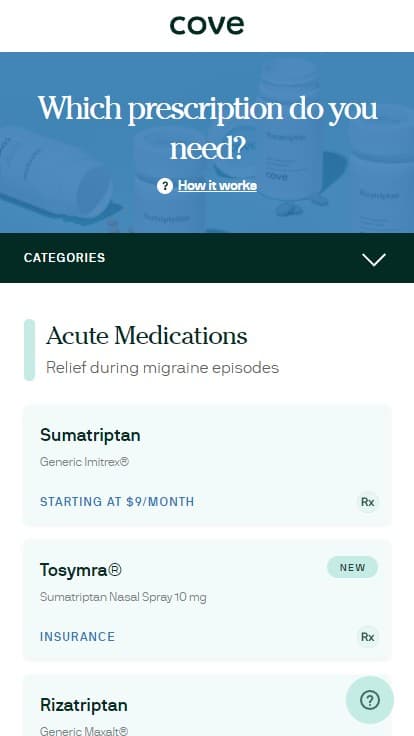
Task: Click Starting at $9/month price text
Action: [117, 502]
